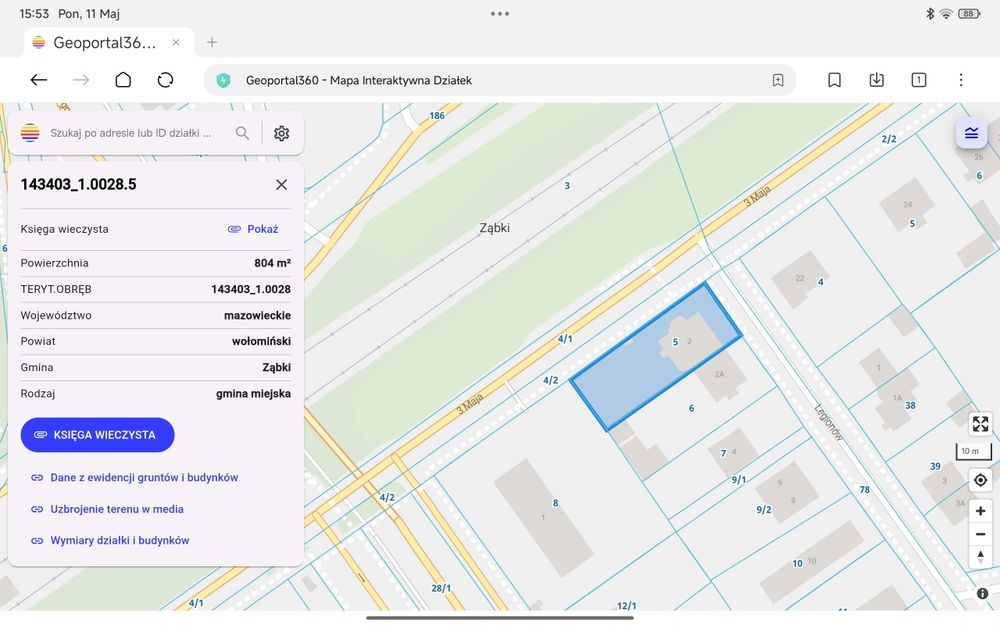Open the map info attribution icon
Screen dimensions: 1000x625
coord(983,593)
